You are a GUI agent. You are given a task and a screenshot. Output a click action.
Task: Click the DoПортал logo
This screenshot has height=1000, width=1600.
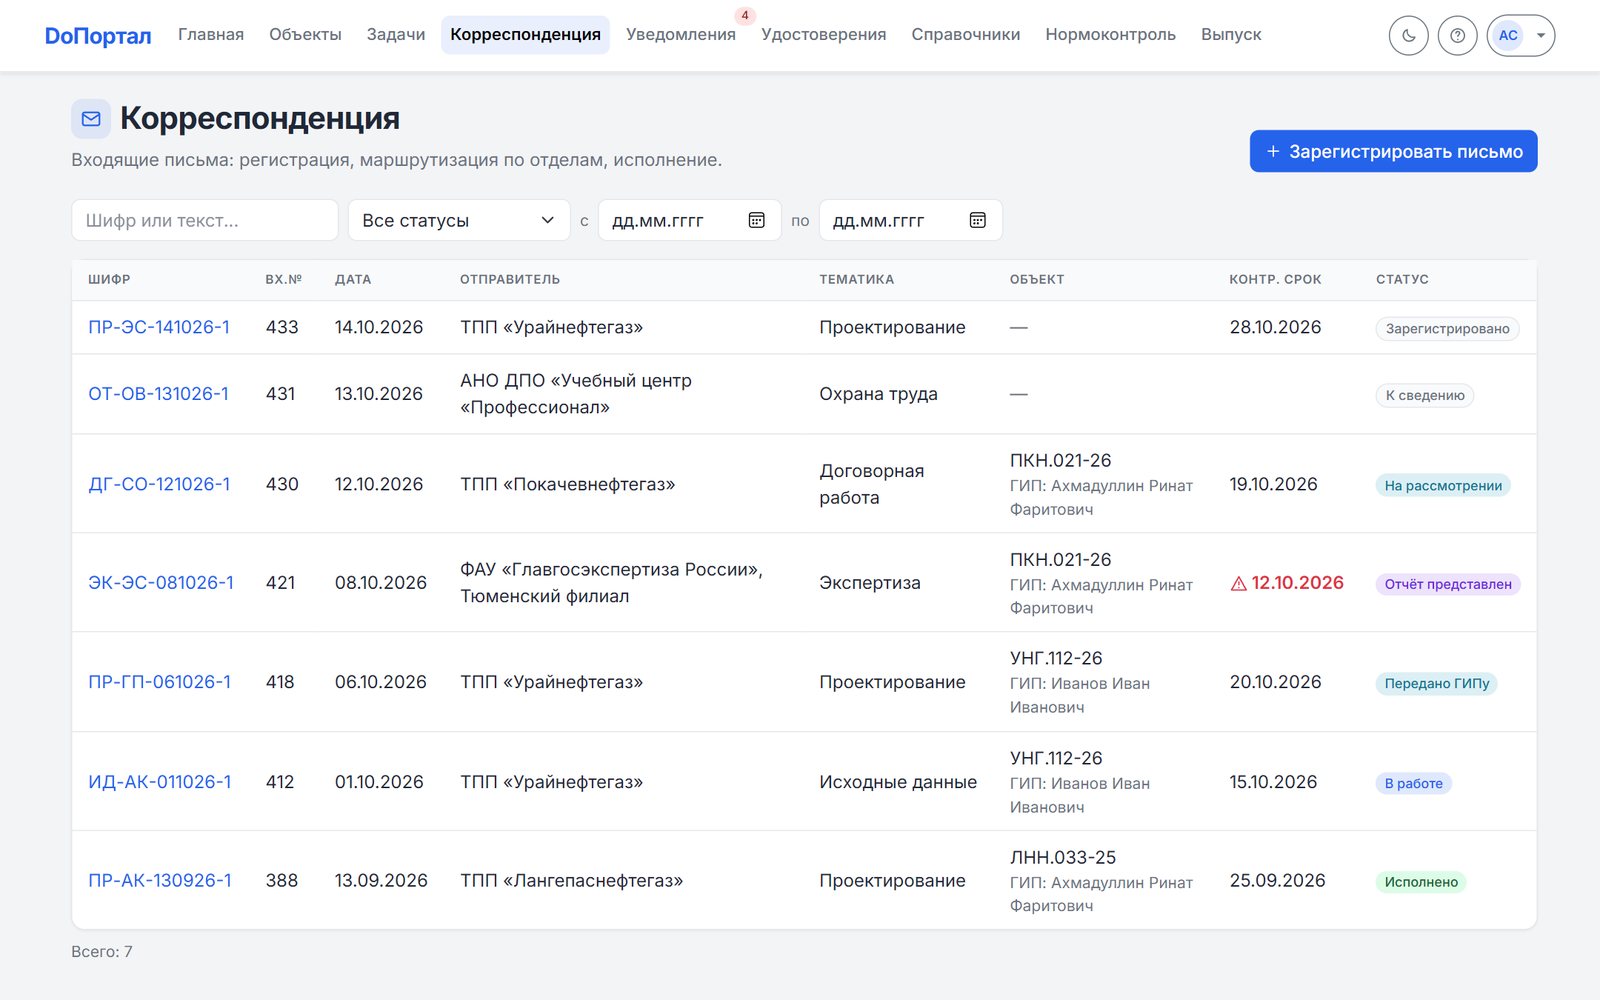coord(98,36)
